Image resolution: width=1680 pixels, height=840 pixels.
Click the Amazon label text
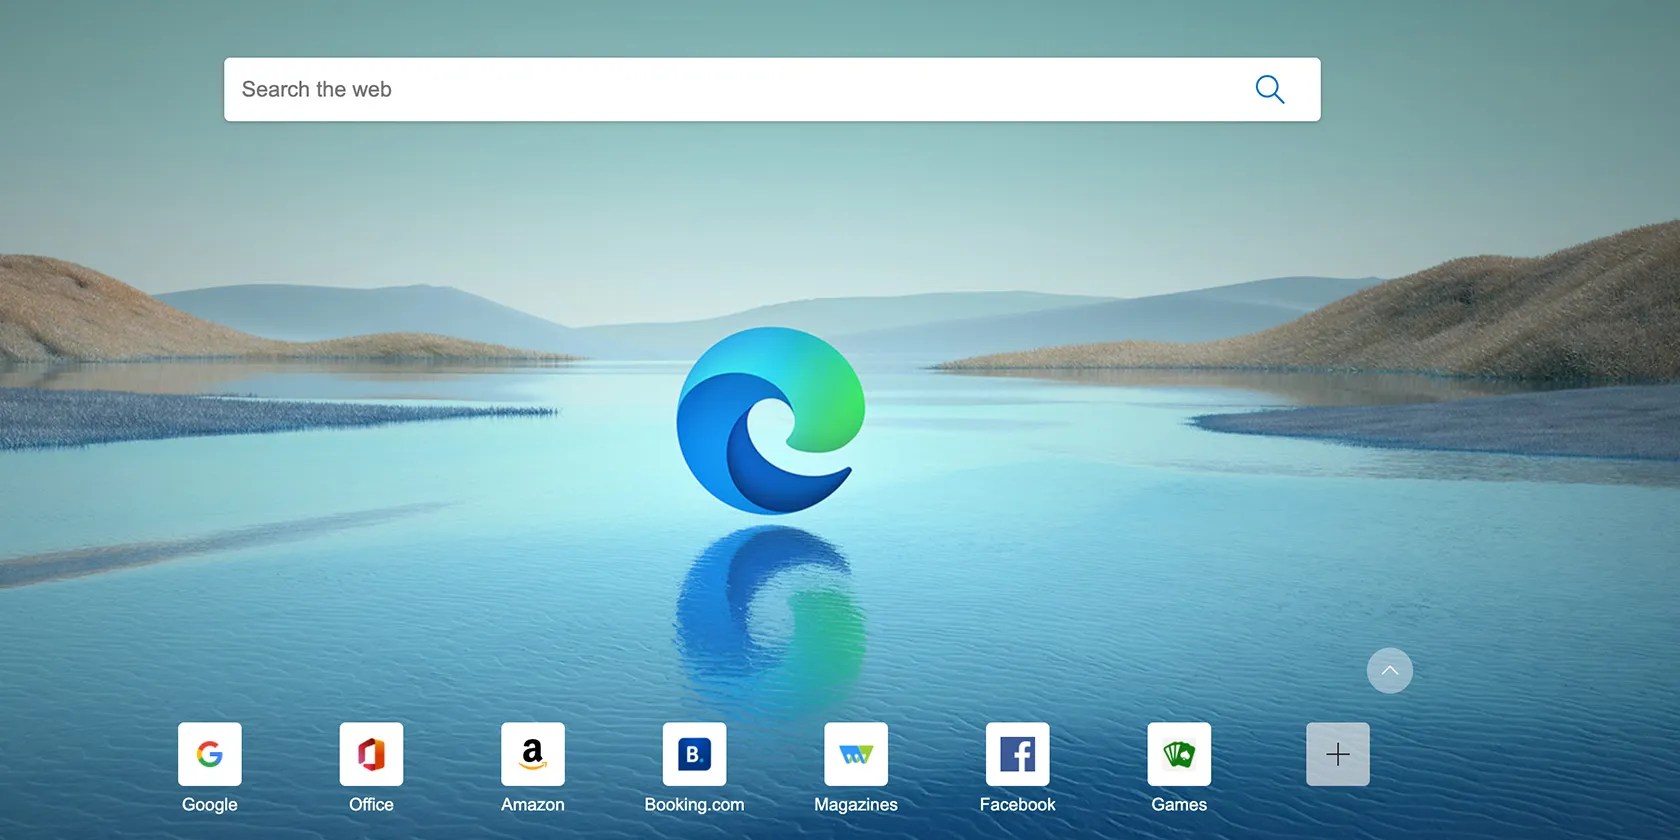click(x=533, y=805)
